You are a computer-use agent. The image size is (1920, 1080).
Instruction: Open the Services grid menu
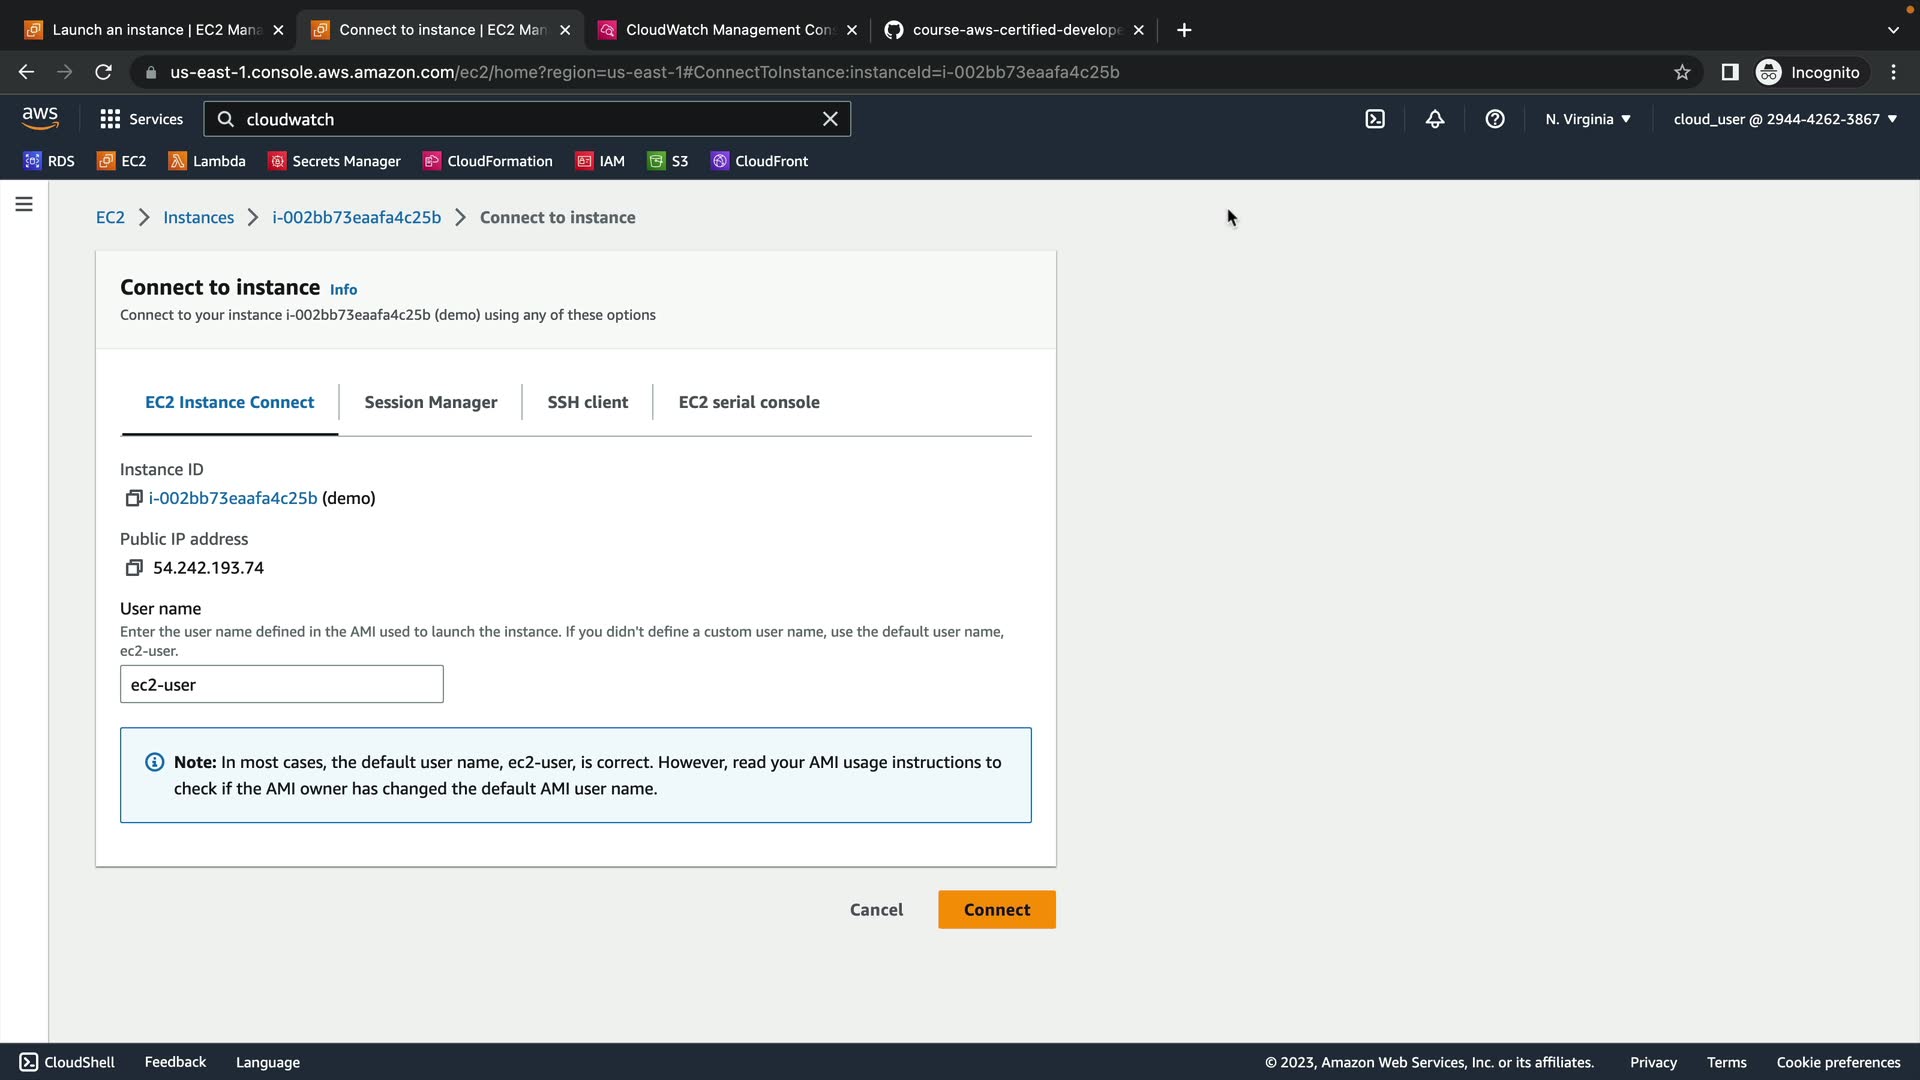(141, 119)
